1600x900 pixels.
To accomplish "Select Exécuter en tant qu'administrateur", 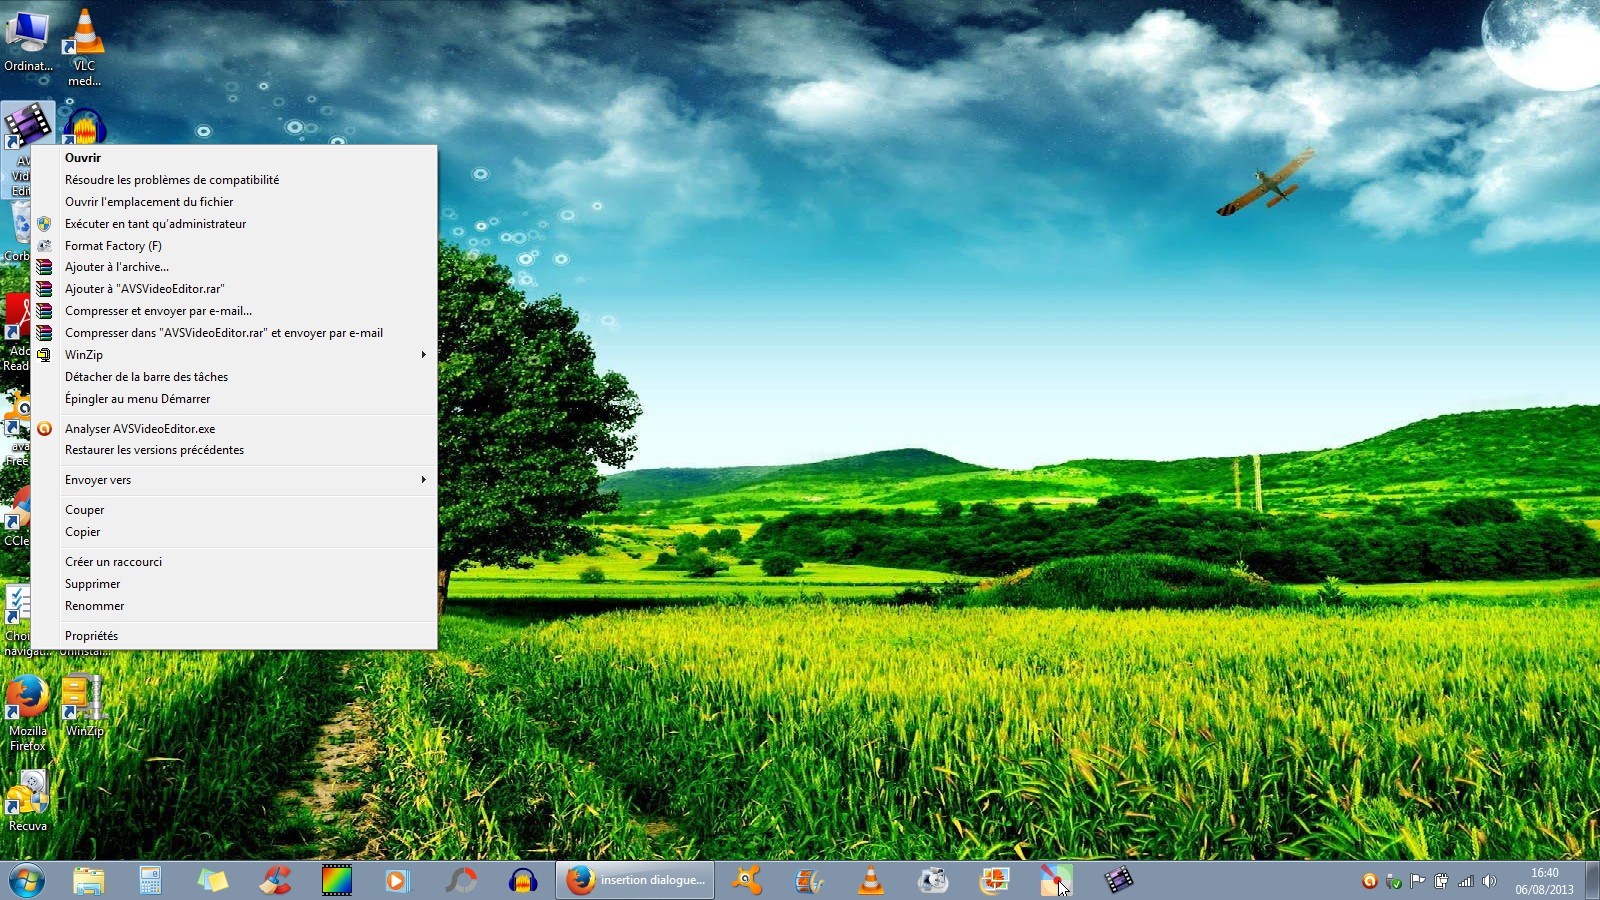I will pos(234,224).
